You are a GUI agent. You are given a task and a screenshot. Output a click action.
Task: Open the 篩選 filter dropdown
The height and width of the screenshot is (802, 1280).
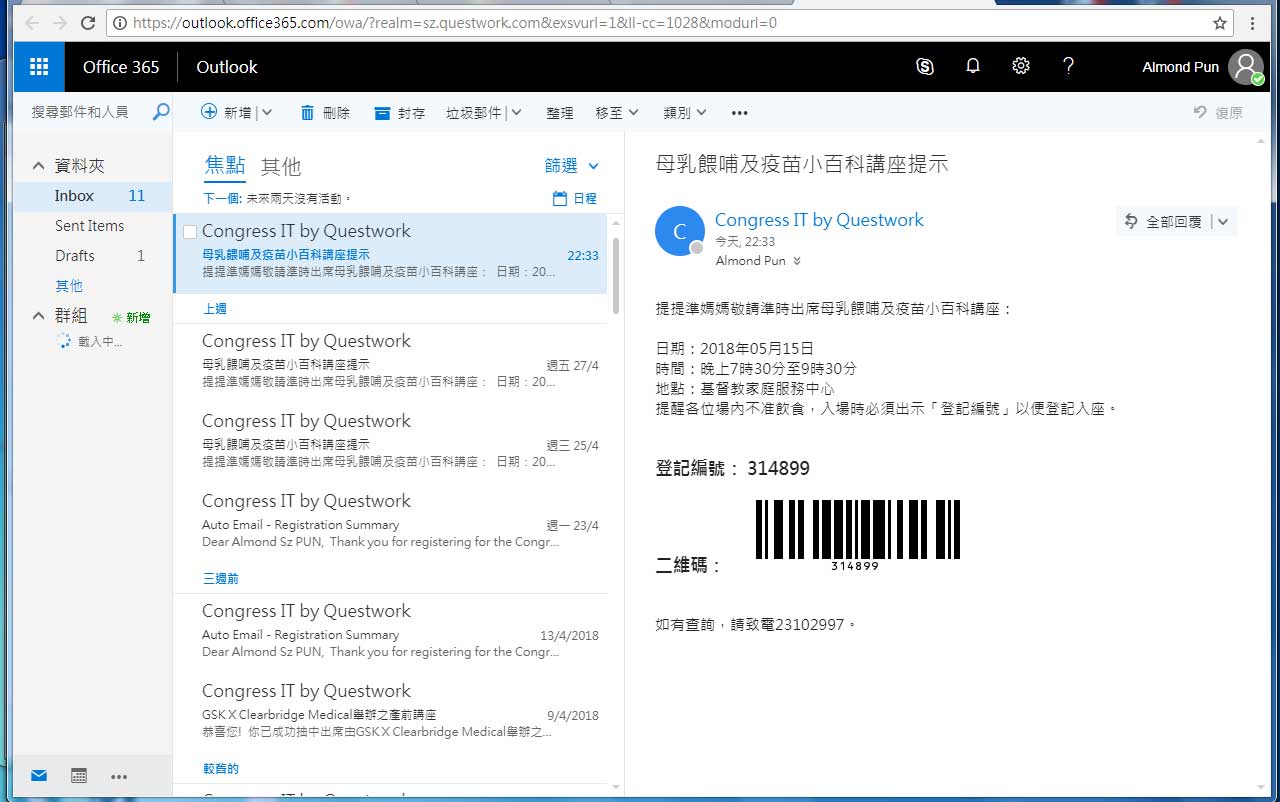pyautogui.click(x=572, y=165)
